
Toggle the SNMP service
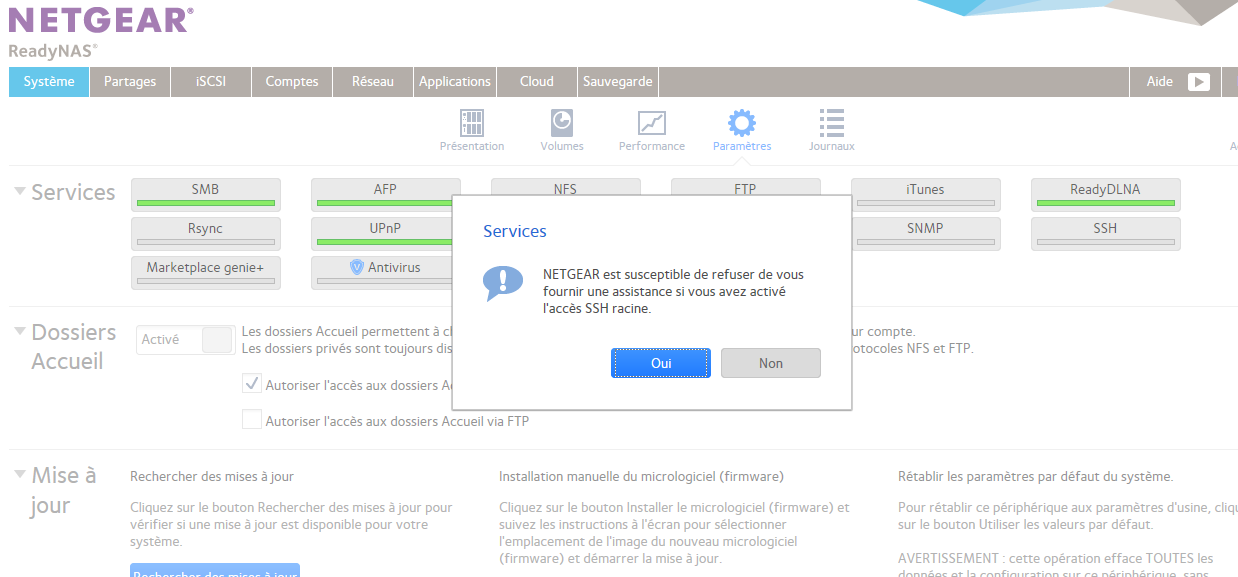point(926,233)
